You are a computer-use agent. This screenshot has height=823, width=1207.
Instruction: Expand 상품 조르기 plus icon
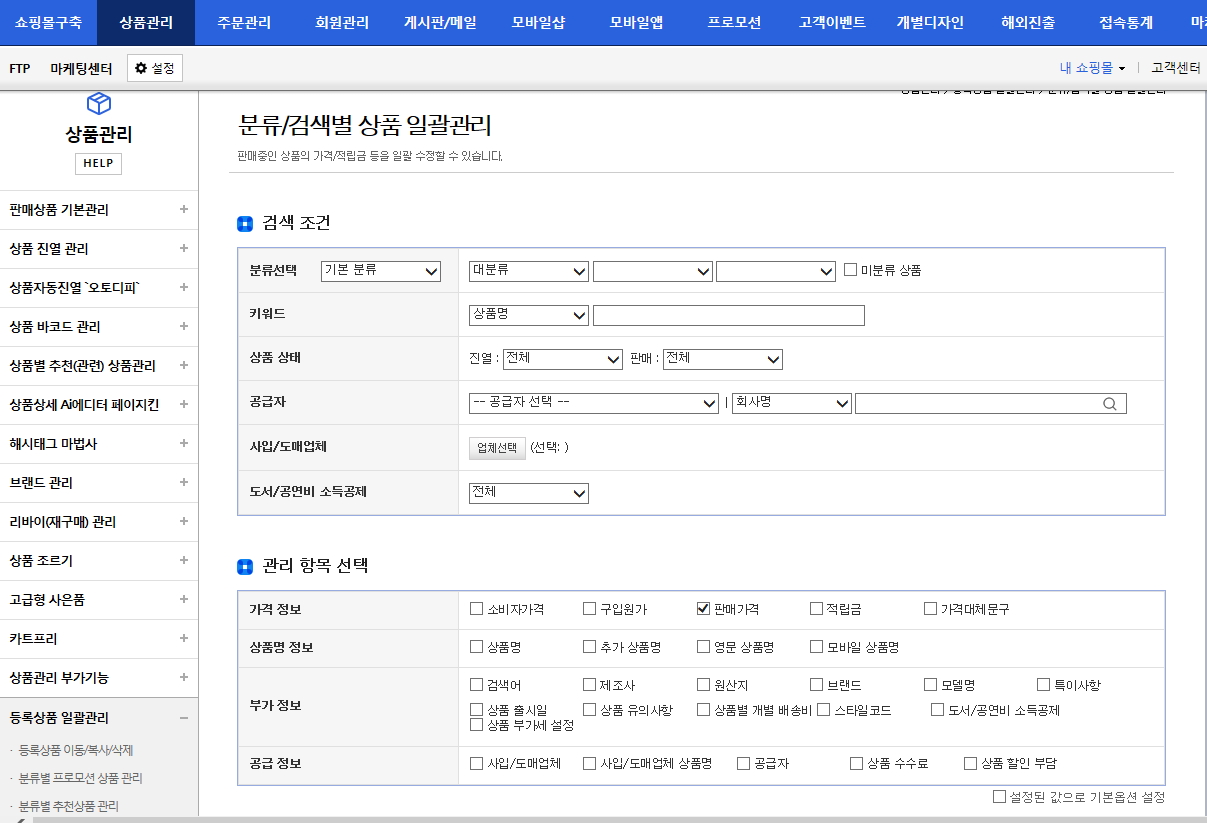(183, 560)
